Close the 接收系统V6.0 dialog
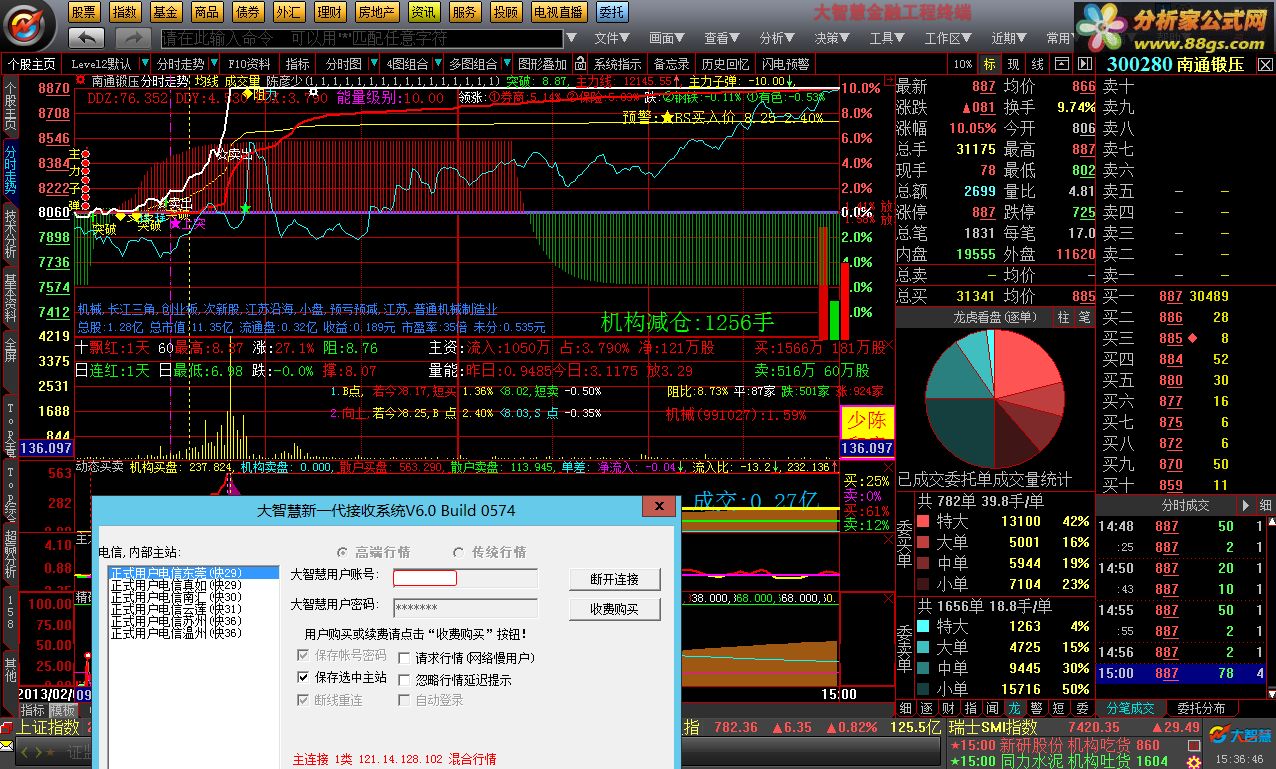This screenshot has width=1276, height=769. tap(659, 507)
